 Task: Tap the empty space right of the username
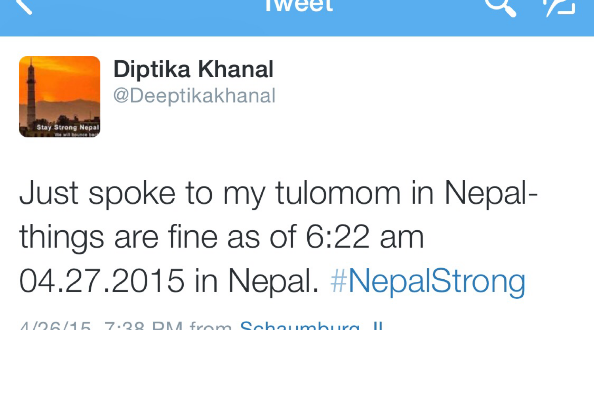[x=432, y=83]
